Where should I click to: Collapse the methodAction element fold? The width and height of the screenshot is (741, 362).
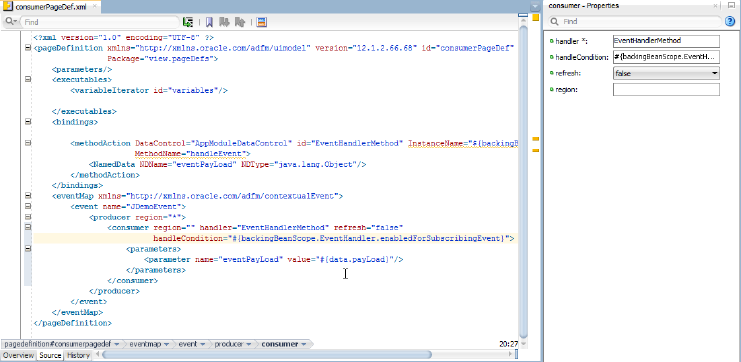[x=28, y=143]
